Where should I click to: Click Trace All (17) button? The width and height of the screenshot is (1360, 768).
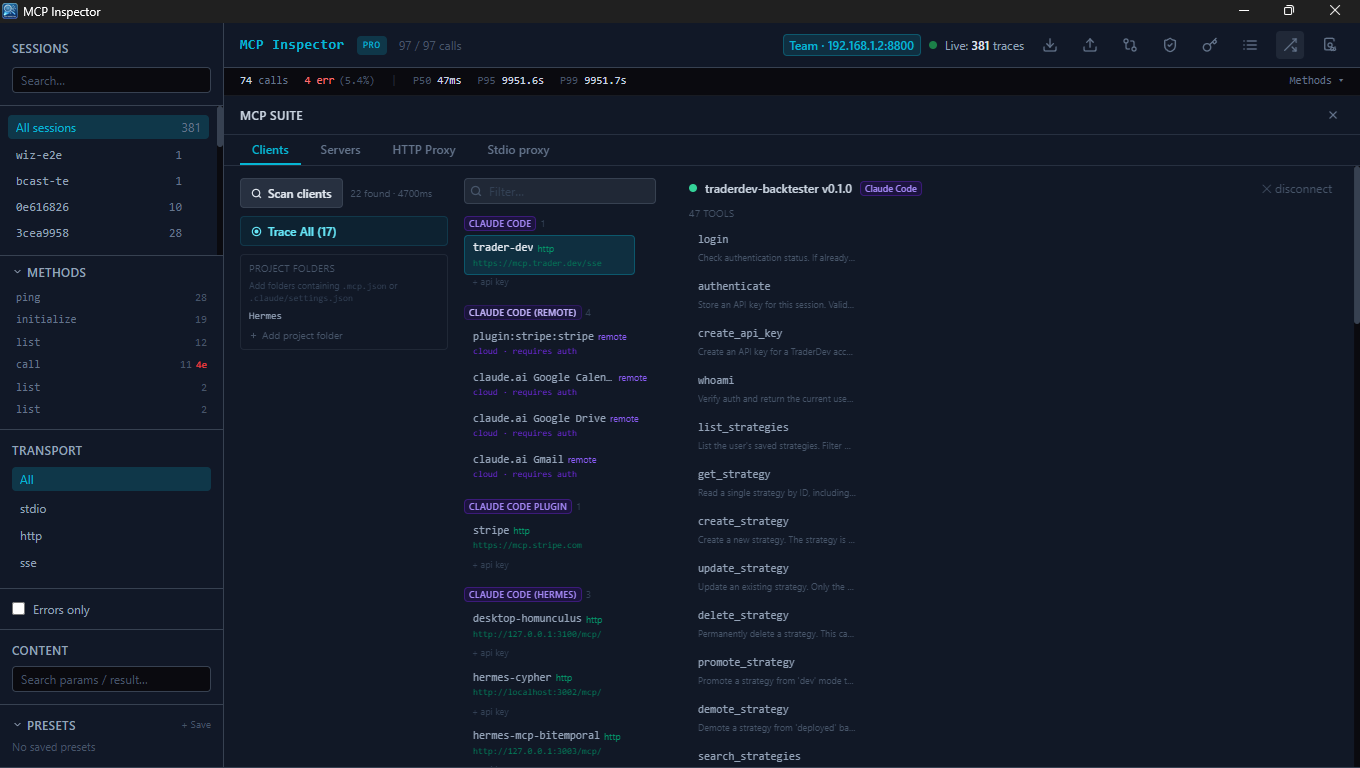tap(343, 231)
